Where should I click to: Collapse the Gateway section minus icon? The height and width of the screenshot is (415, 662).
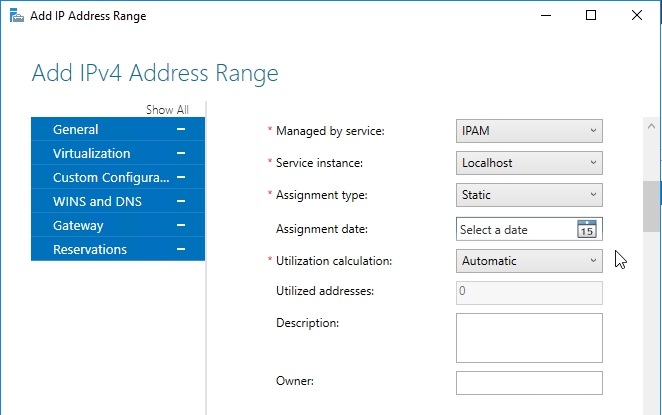coord(181,226)
